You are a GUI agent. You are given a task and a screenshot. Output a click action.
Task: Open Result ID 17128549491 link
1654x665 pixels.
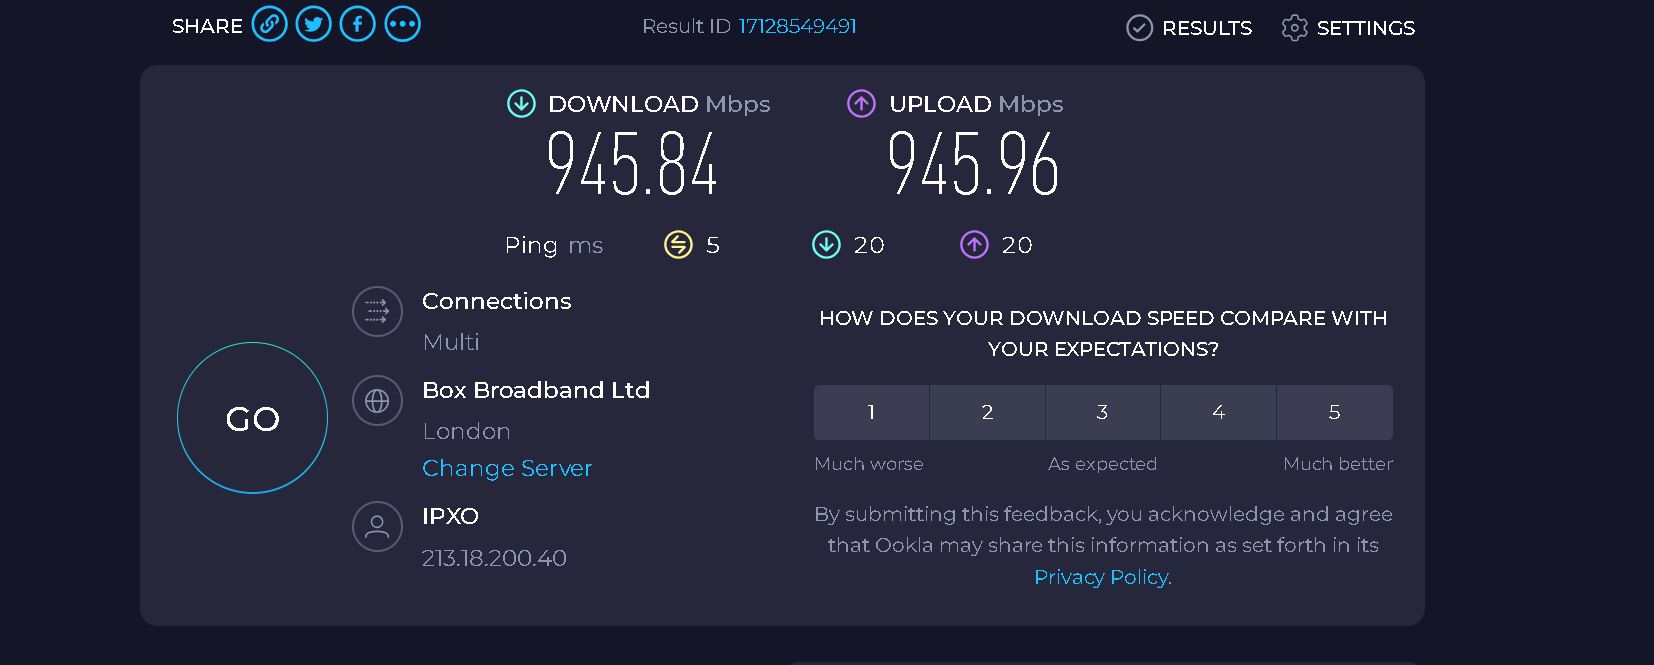point(797,26)
